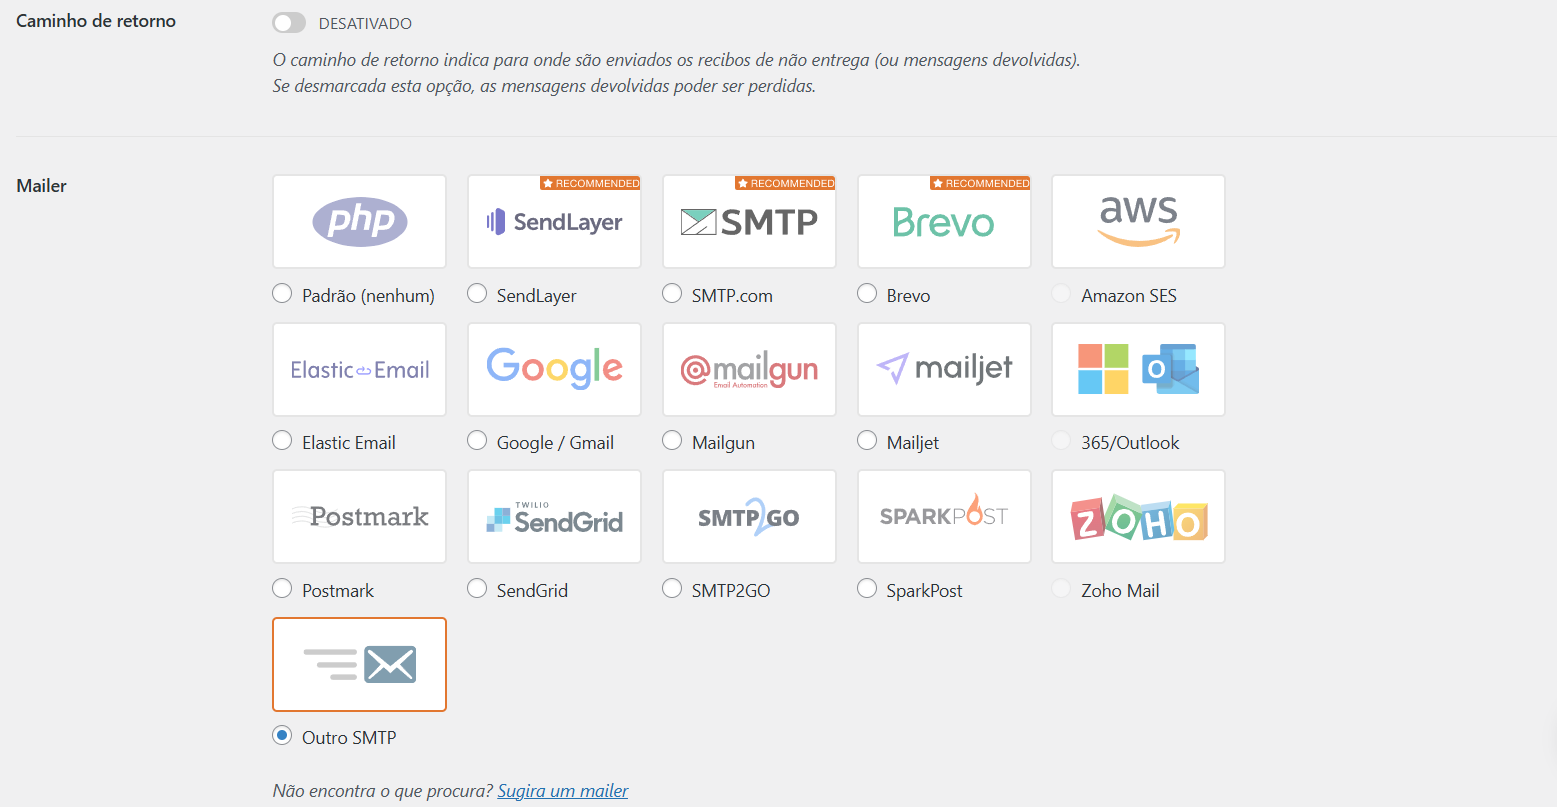Pick the SMTP.com logo card
The height and width of the screenshot is (807, 1557).
click(749, 222)
